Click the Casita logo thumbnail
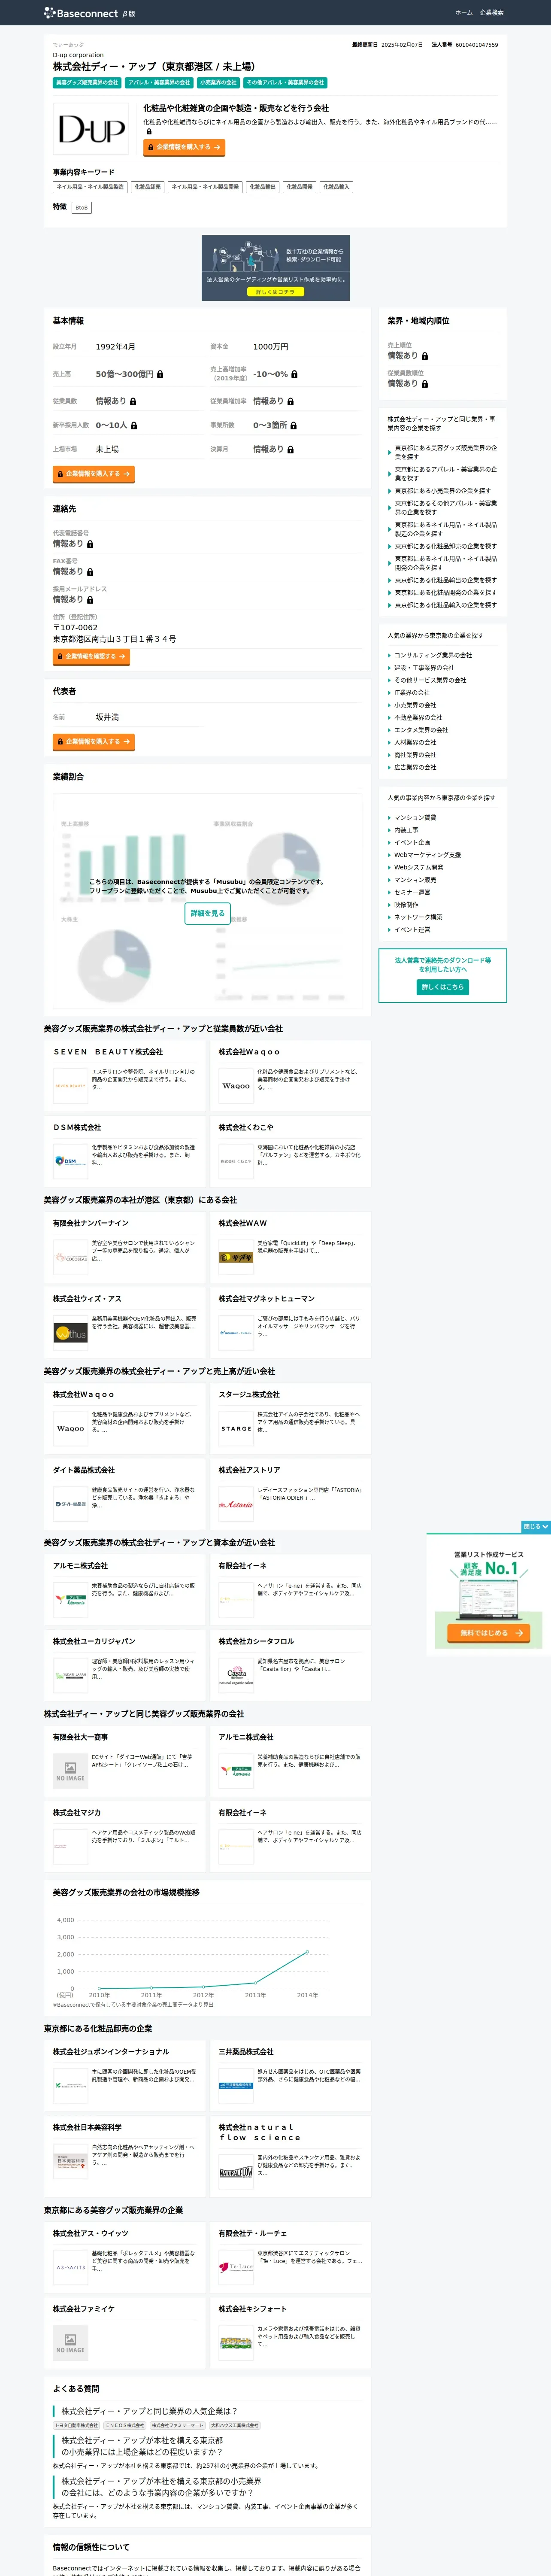The height and width of the screenshot is (2576, 551). point(236,1675)
